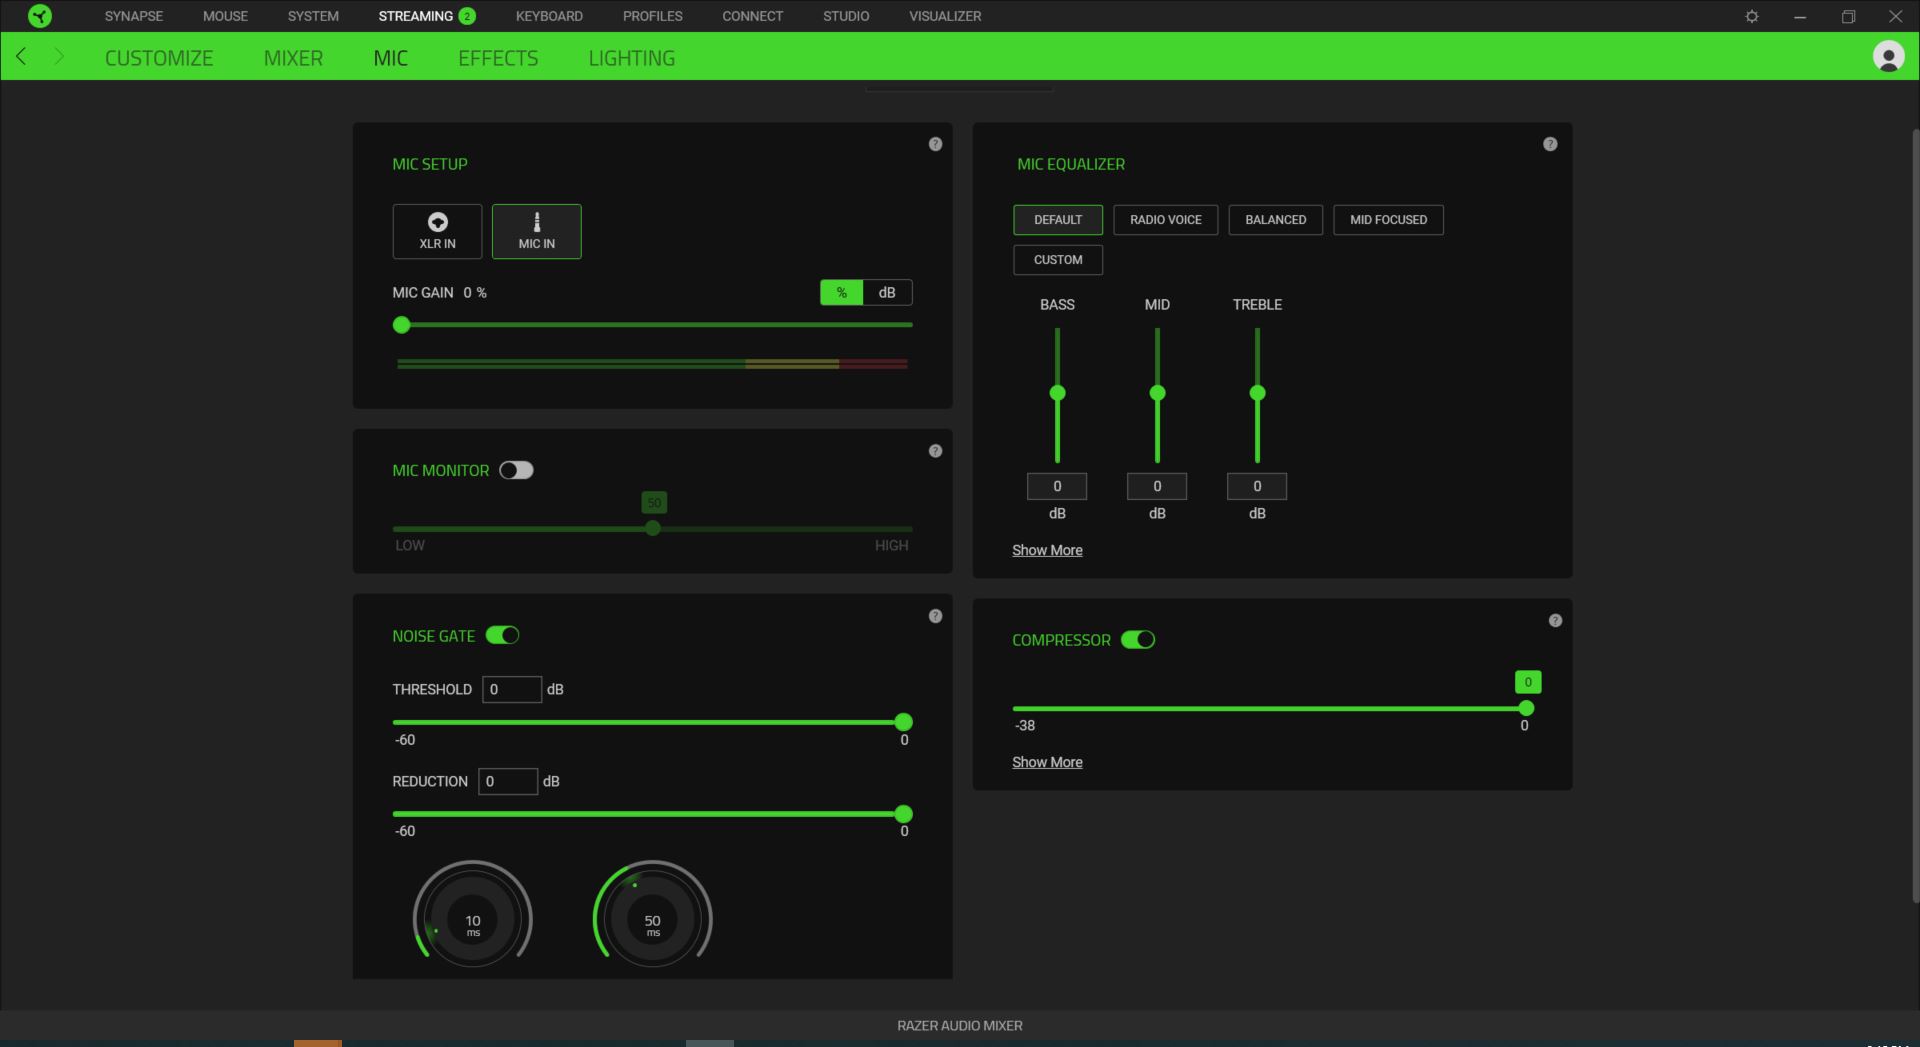Expand equalizer Show More
Image resolution: width=1920 pixels, height=1047 pixels.
[1047, 550]
